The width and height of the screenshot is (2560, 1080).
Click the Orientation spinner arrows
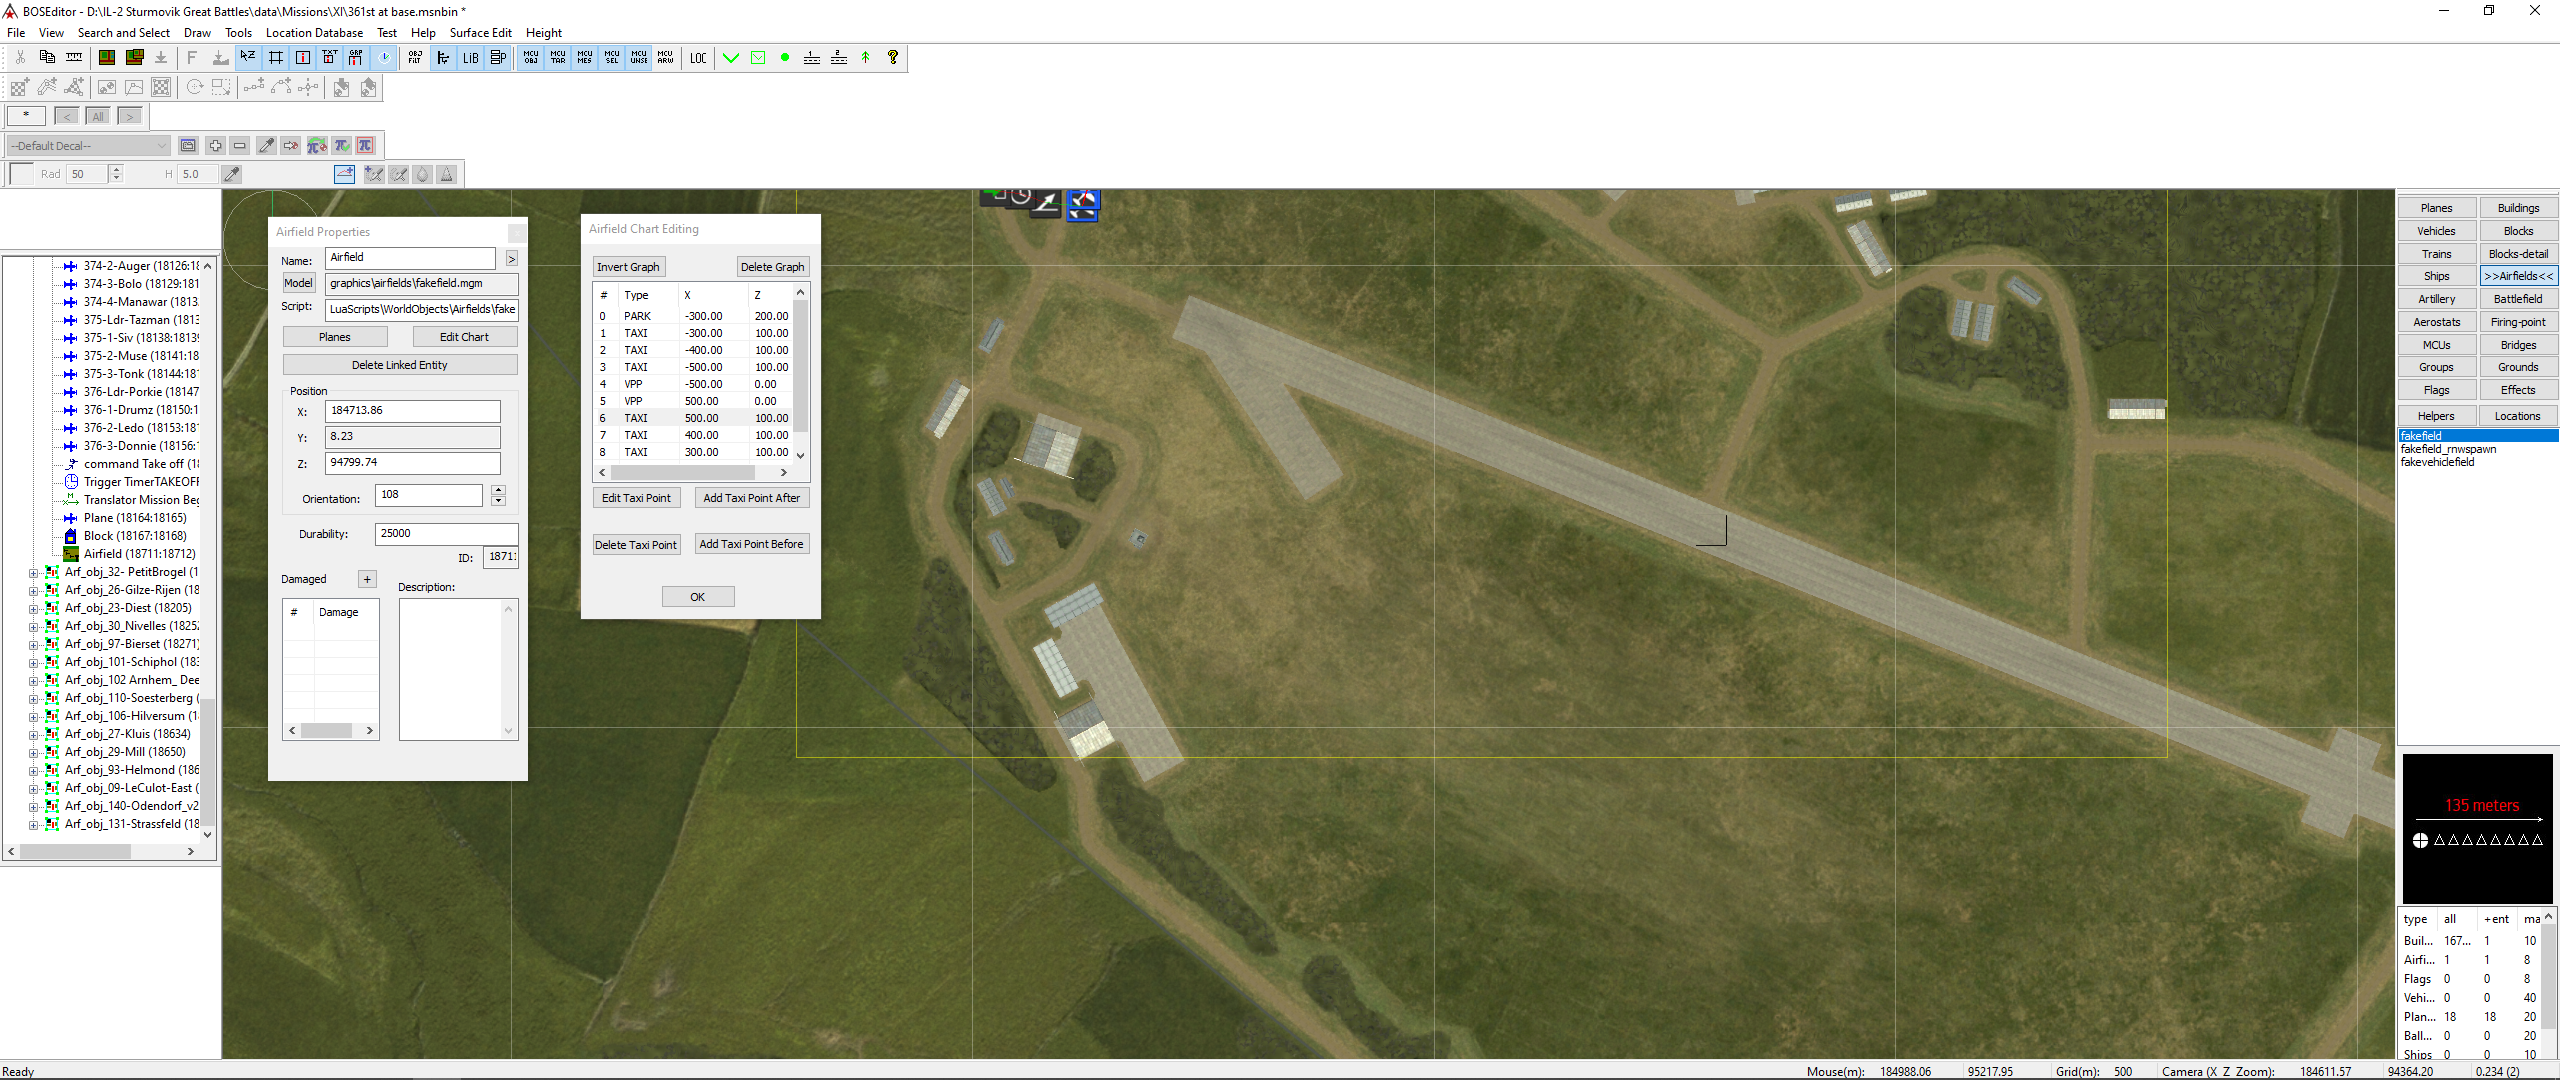coord(498,495)
